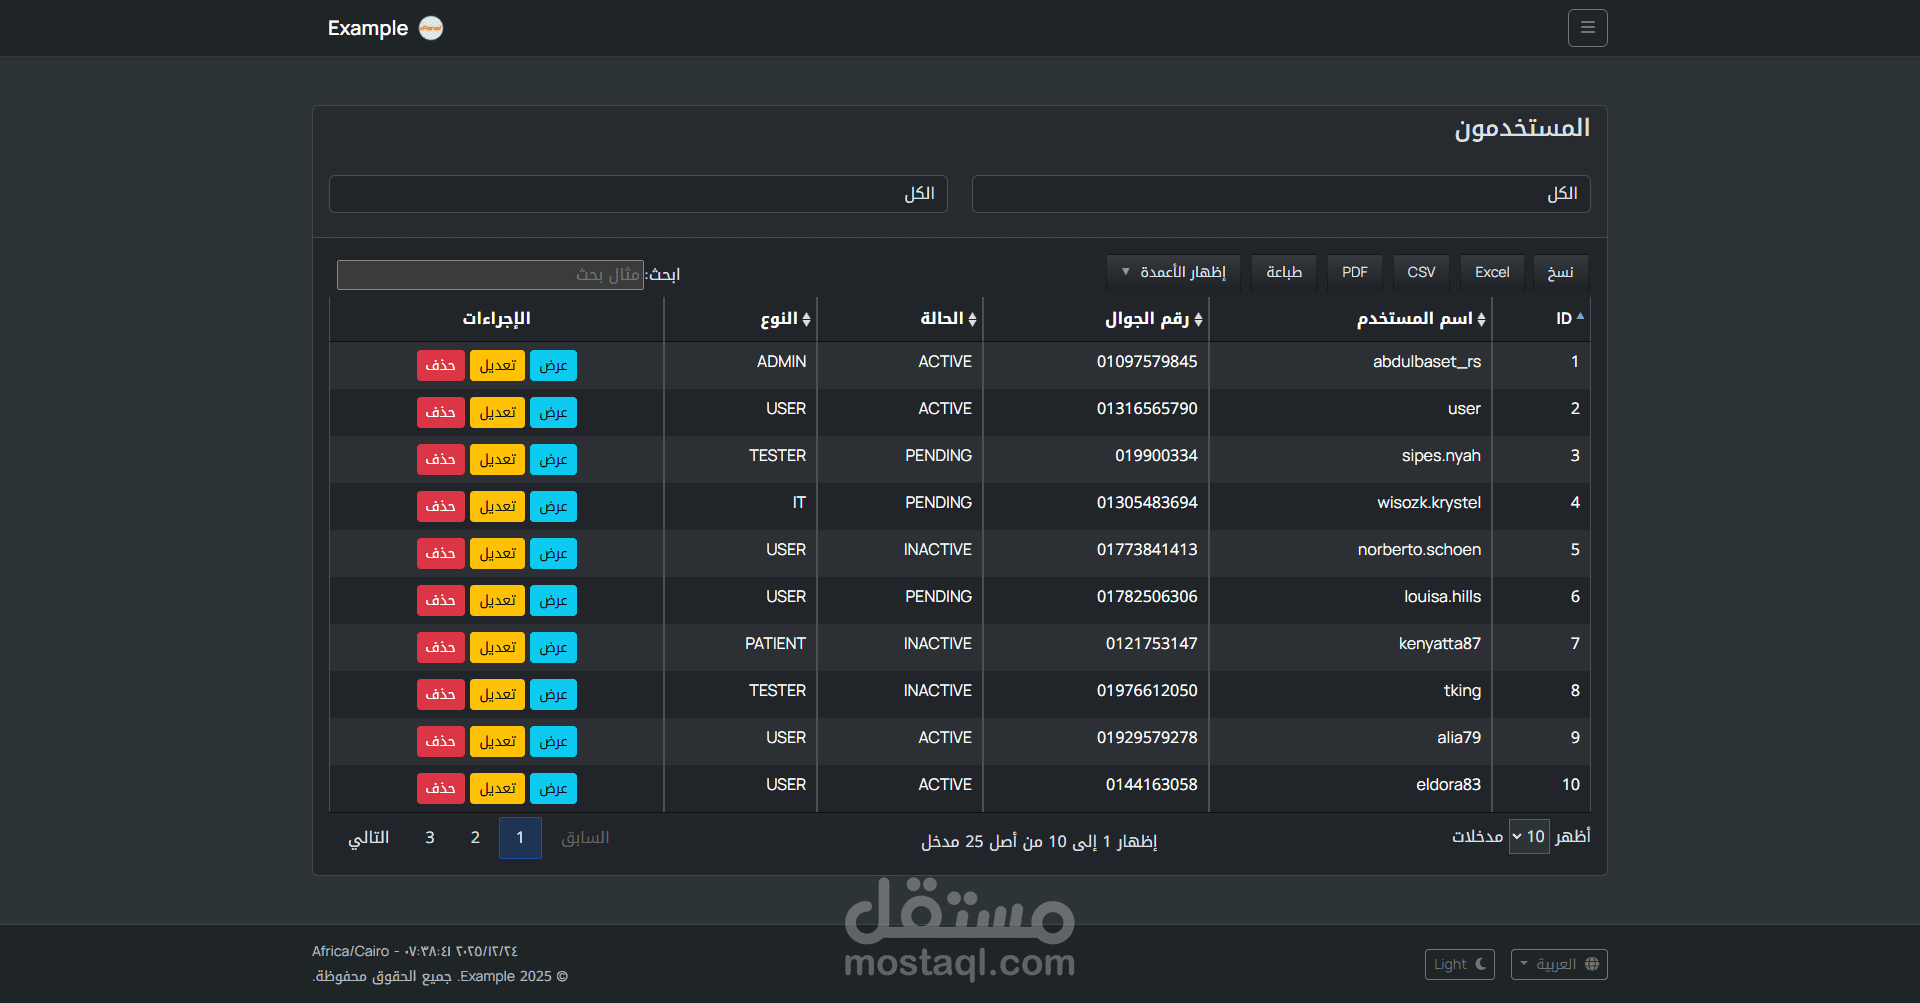Screen dimensions: 1920x1003
Task: Go to page 2
Action: coord(475,838)
